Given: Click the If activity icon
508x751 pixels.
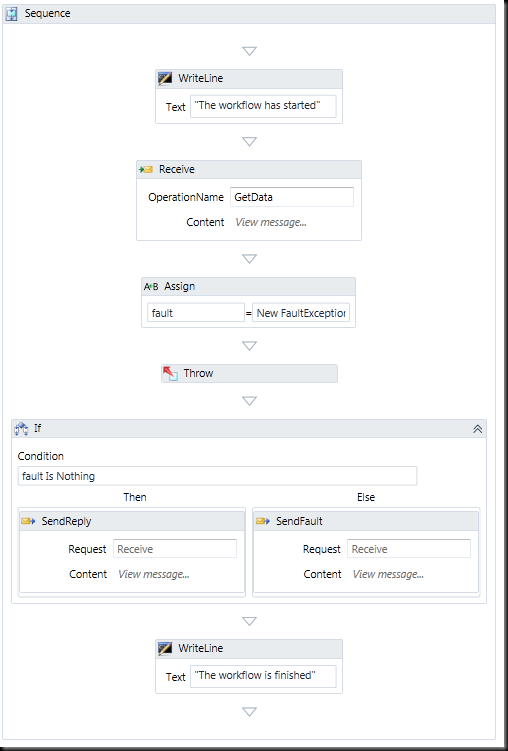Looking at the screenshot, I should click(21, 428).
